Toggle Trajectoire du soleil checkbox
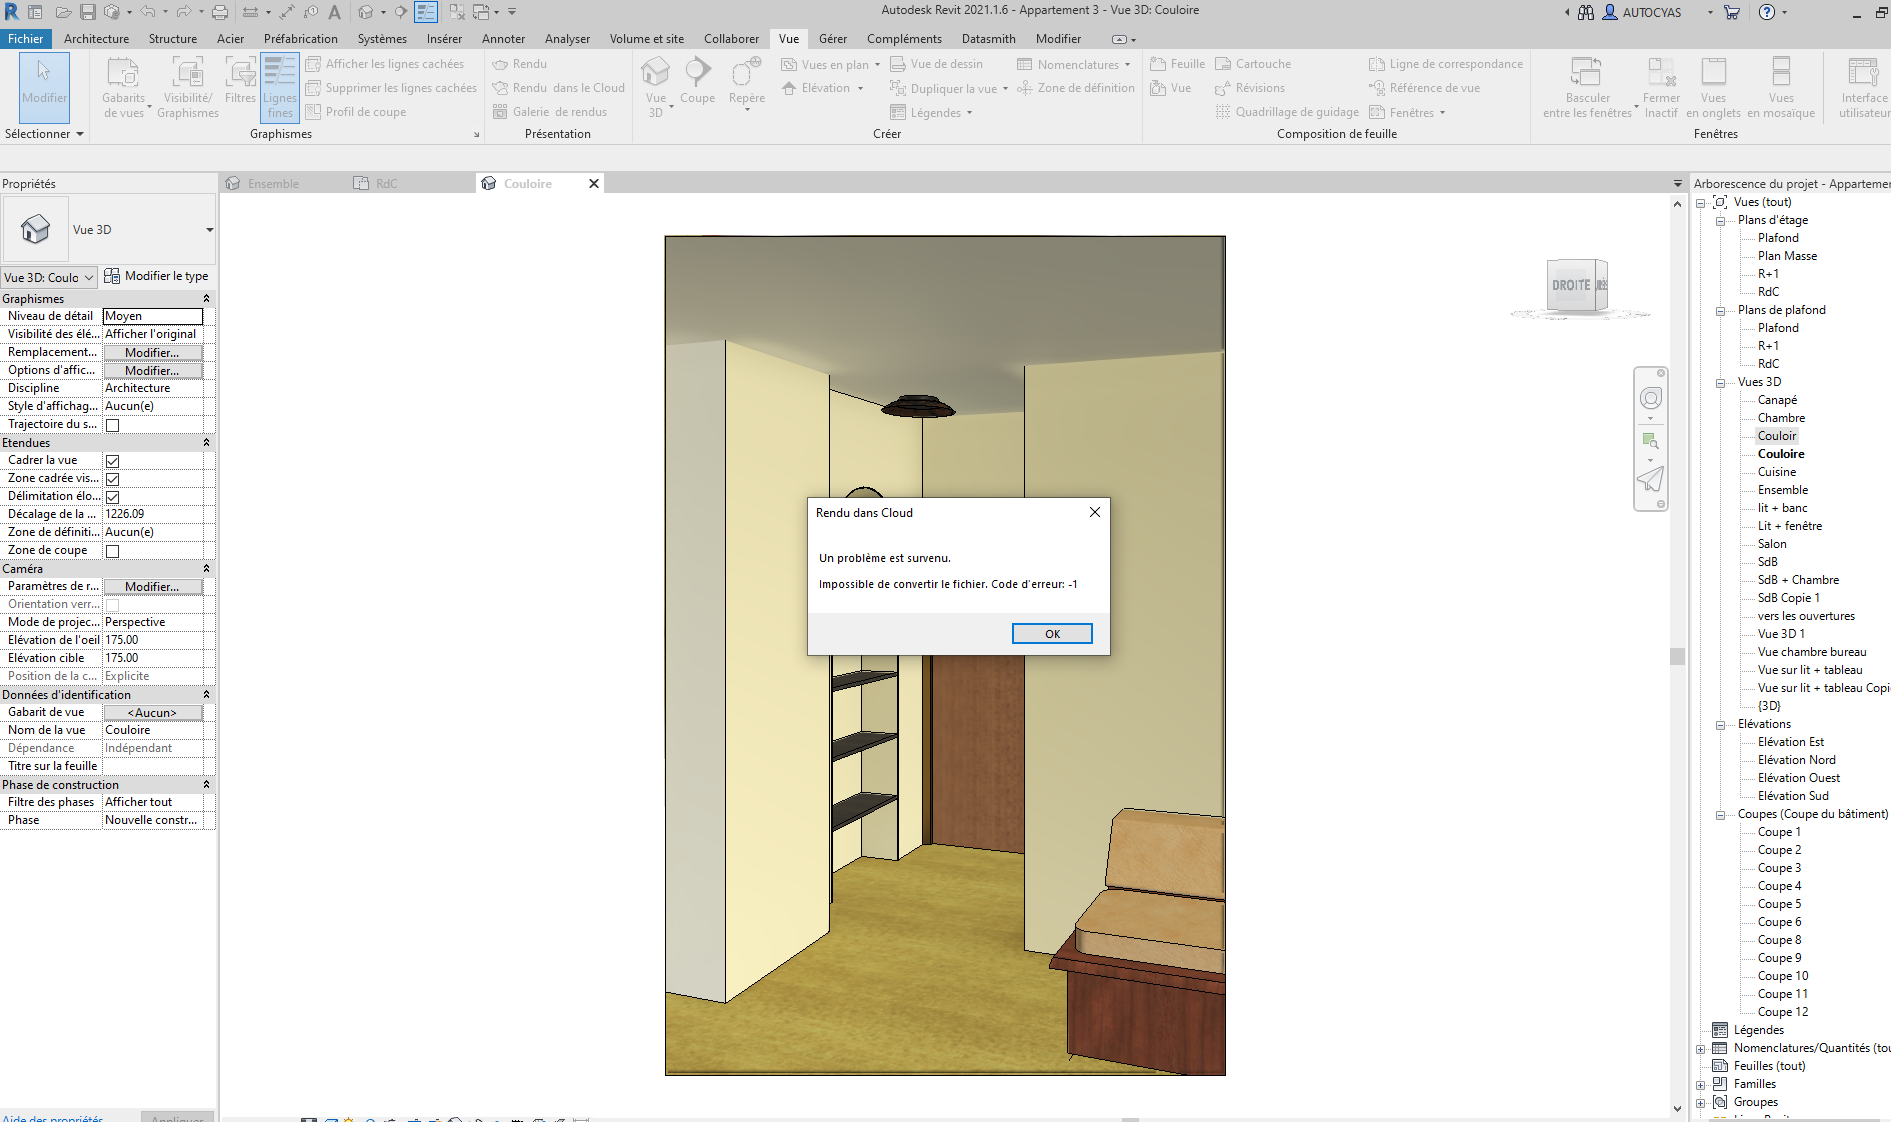Screen dimensions: 1891x1122 [113, 425]
